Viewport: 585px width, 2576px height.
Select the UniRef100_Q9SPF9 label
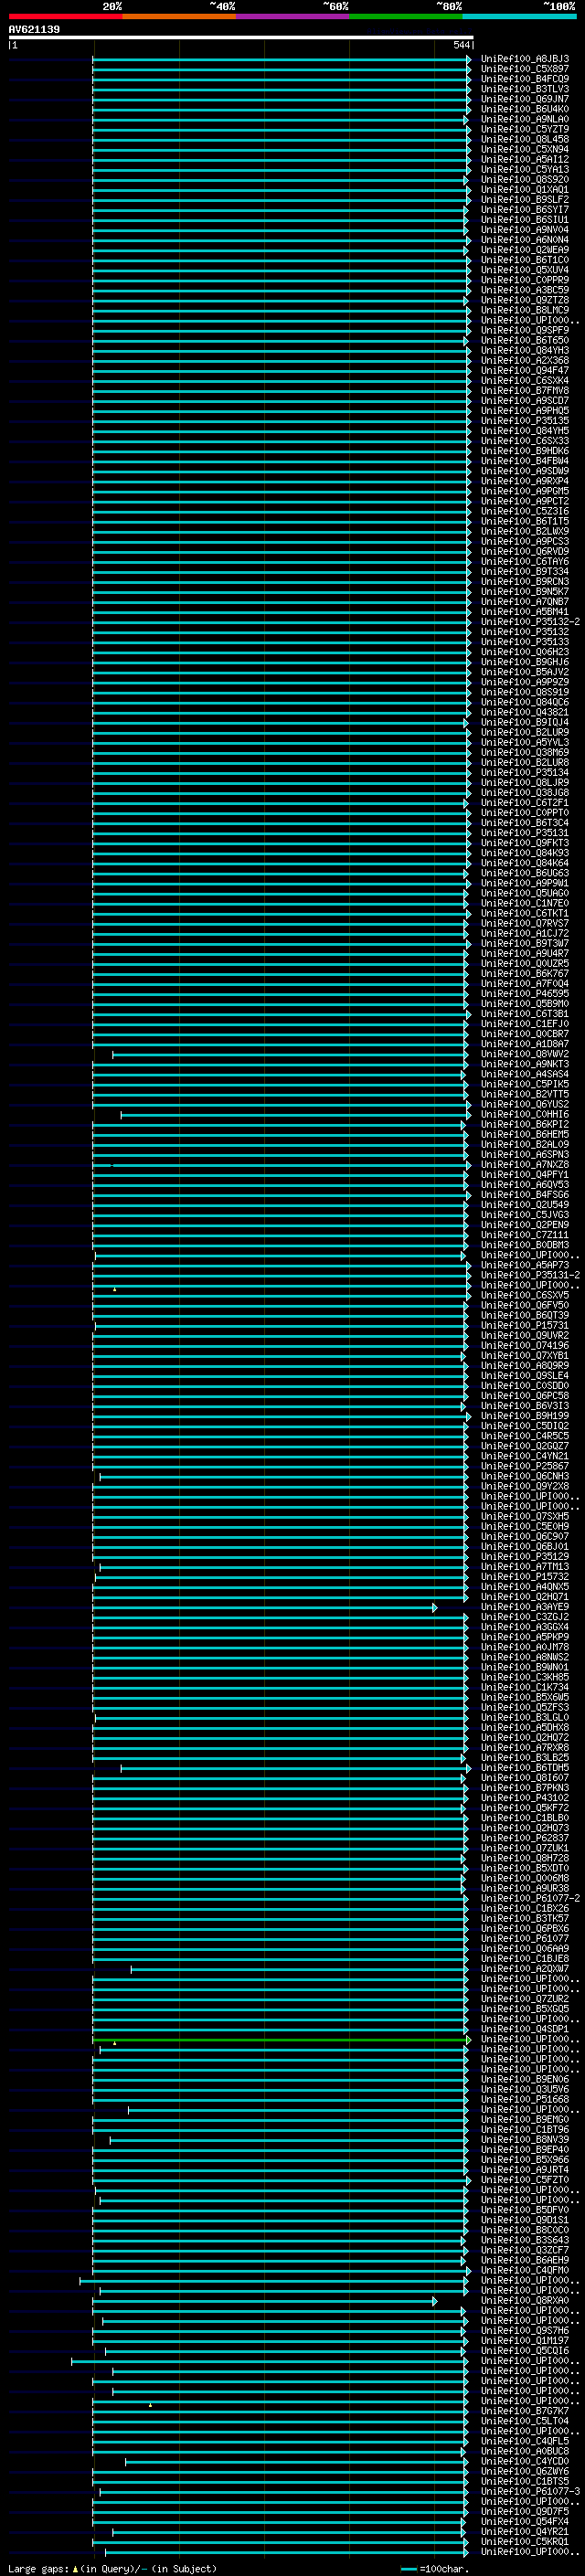pos(525,330)
